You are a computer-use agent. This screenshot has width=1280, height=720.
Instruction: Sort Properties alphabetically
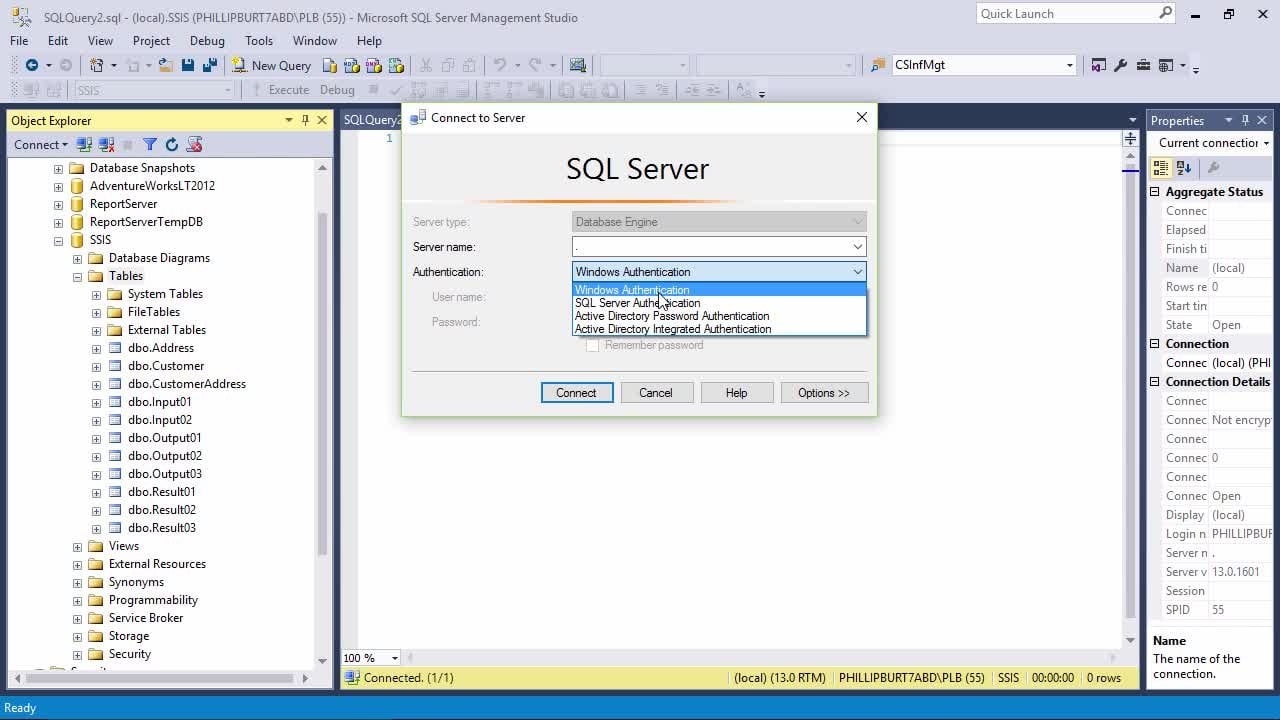click(1184, 168)
